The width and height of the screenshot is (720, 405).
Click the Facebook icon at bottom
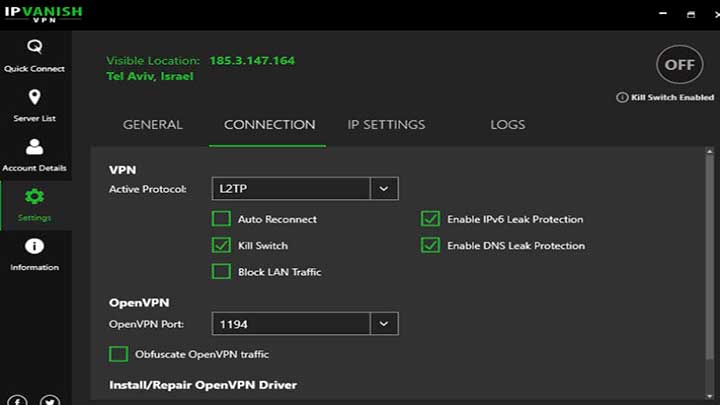tap(19, 401)
